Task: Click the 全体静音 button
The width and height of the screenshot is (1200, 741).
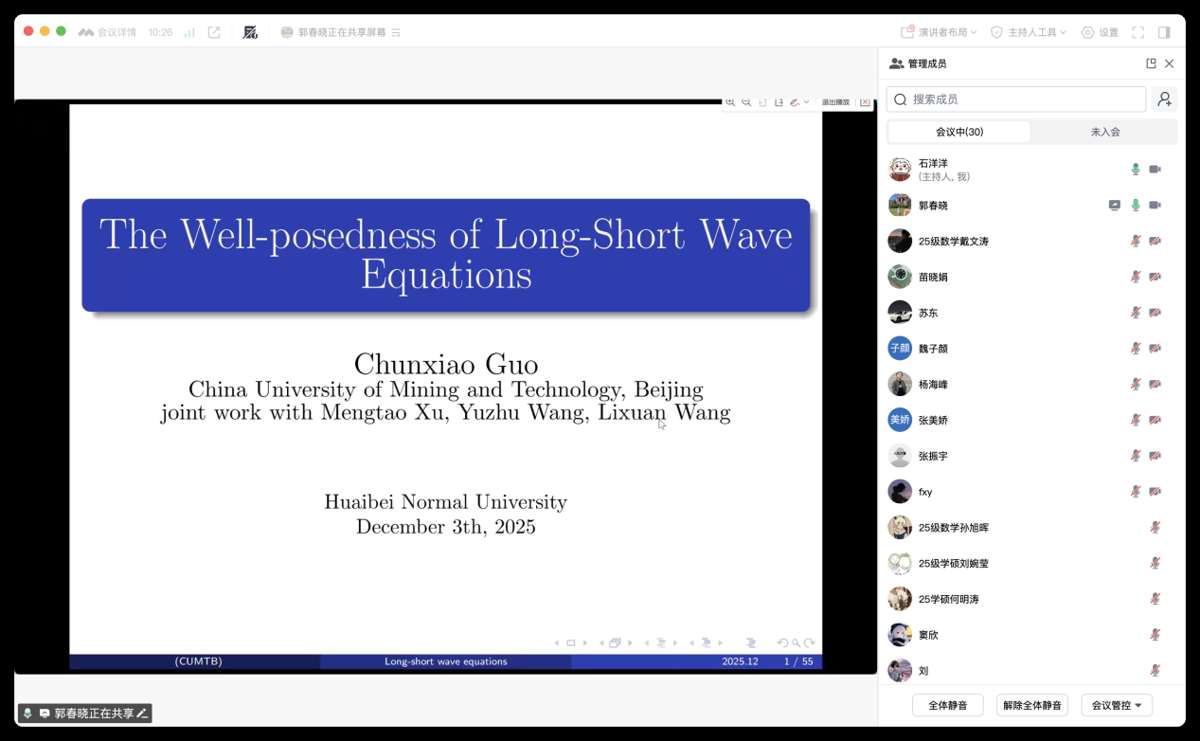Action: [947, 705]
